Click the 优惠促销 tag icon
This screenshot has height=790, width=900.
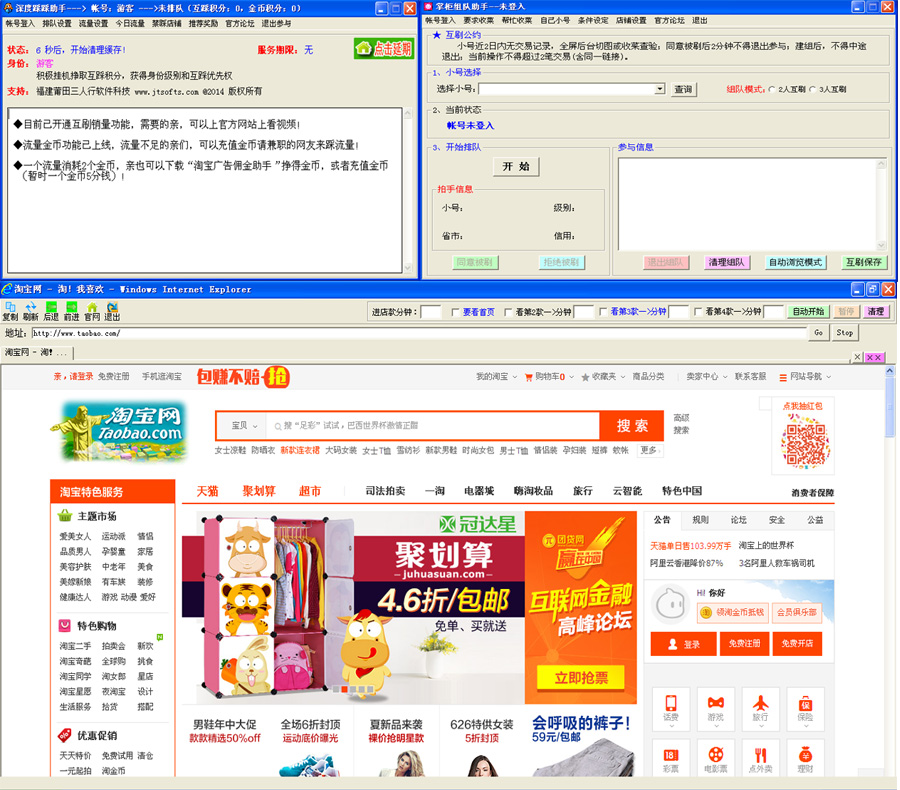click(x=65, y=735)
